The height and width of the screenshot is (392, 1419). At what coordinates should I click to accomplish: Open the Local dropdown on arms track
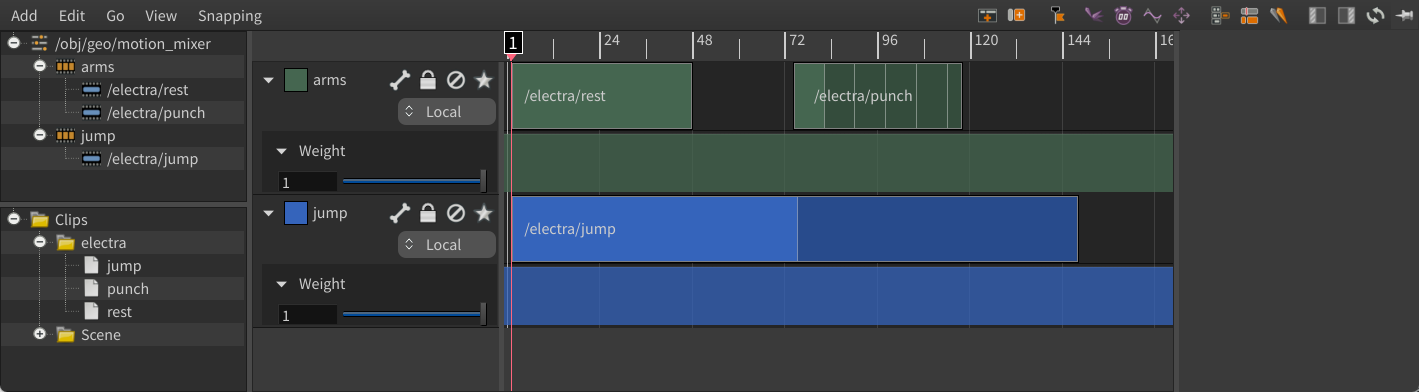pyautogui.click(x=447, y=112)
